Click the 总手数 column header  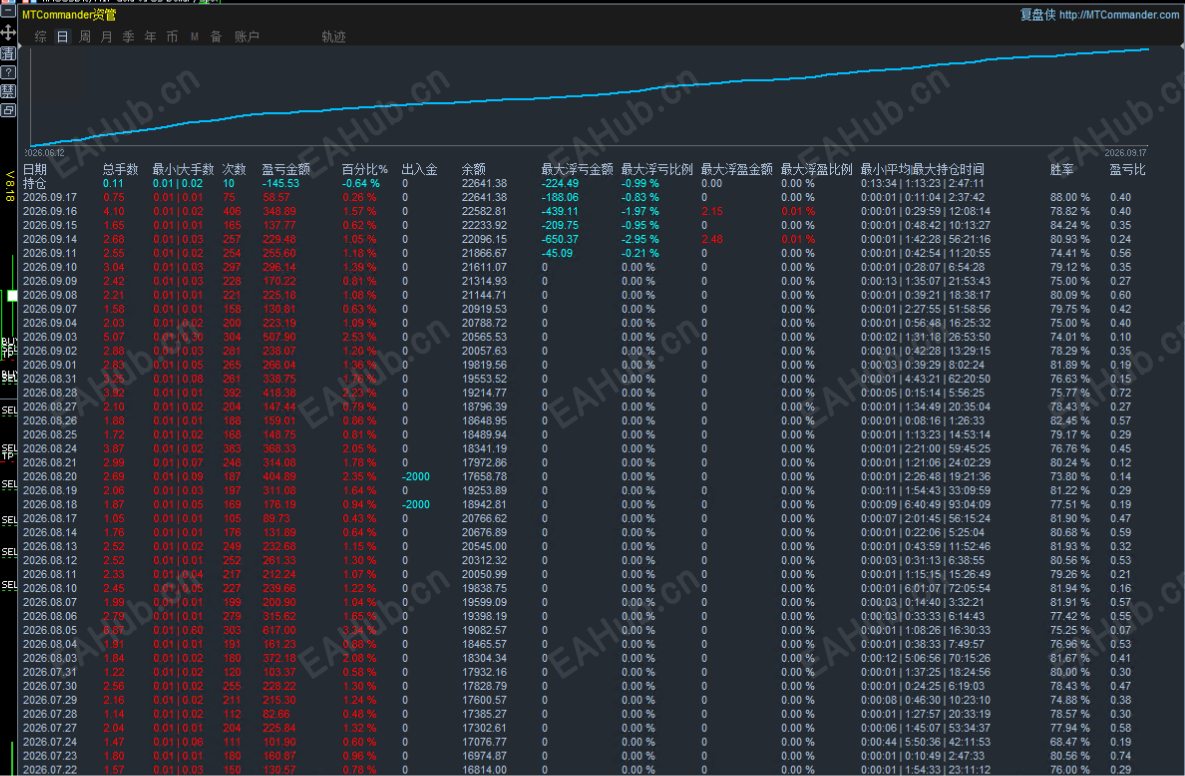point(121,169)
